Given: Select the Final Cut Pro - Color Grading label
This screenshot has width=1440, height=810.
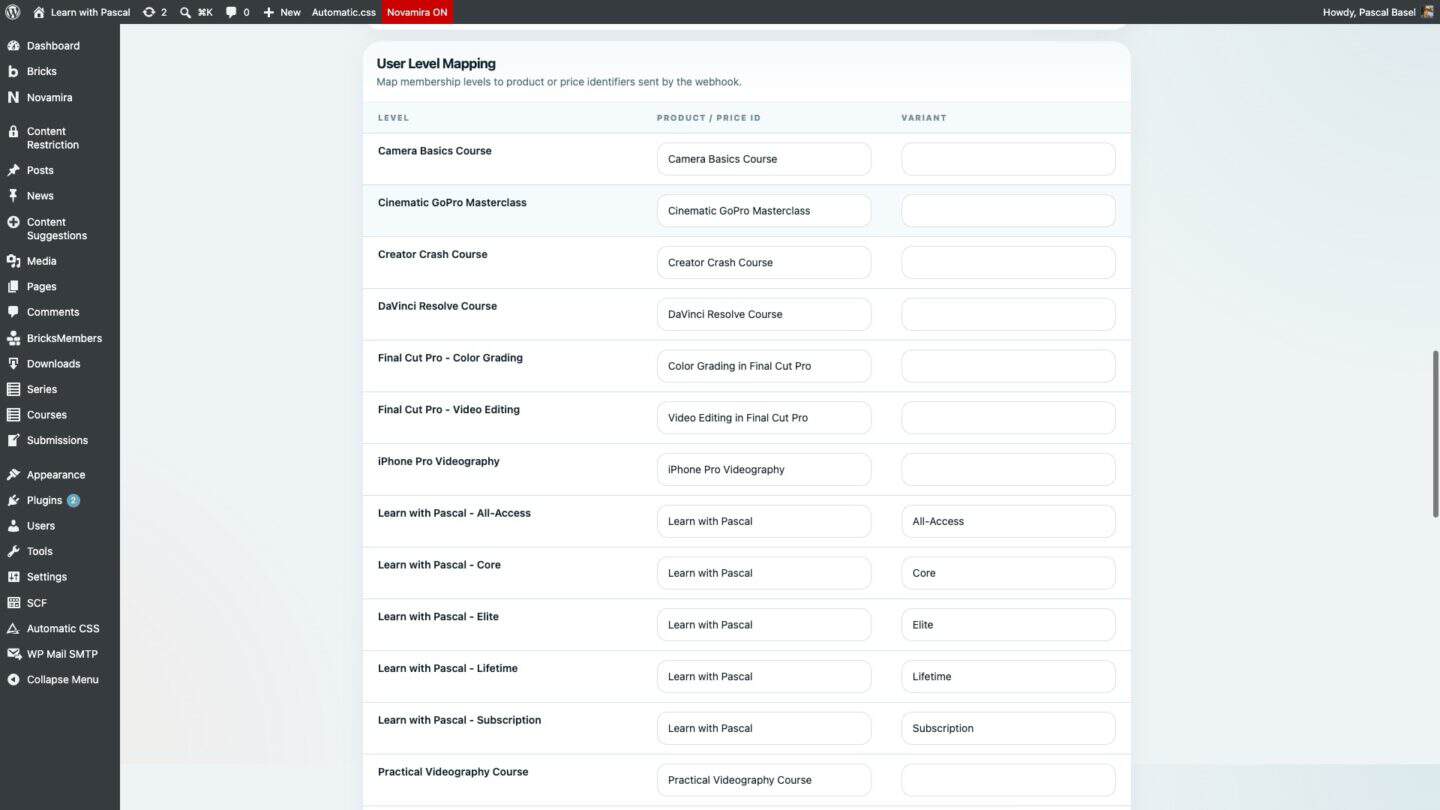Looking at the screenshot, I should click(x=450, y=358).
